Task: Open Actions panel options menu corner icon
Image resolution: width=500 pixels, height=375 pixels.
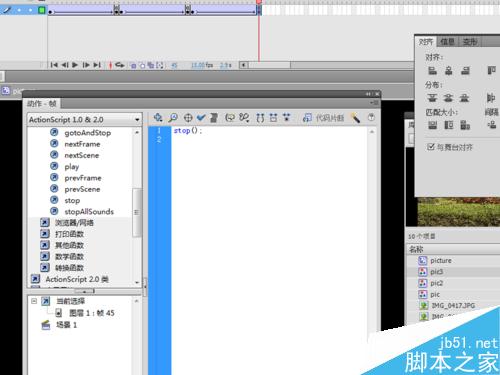Action: click(375, 103)
